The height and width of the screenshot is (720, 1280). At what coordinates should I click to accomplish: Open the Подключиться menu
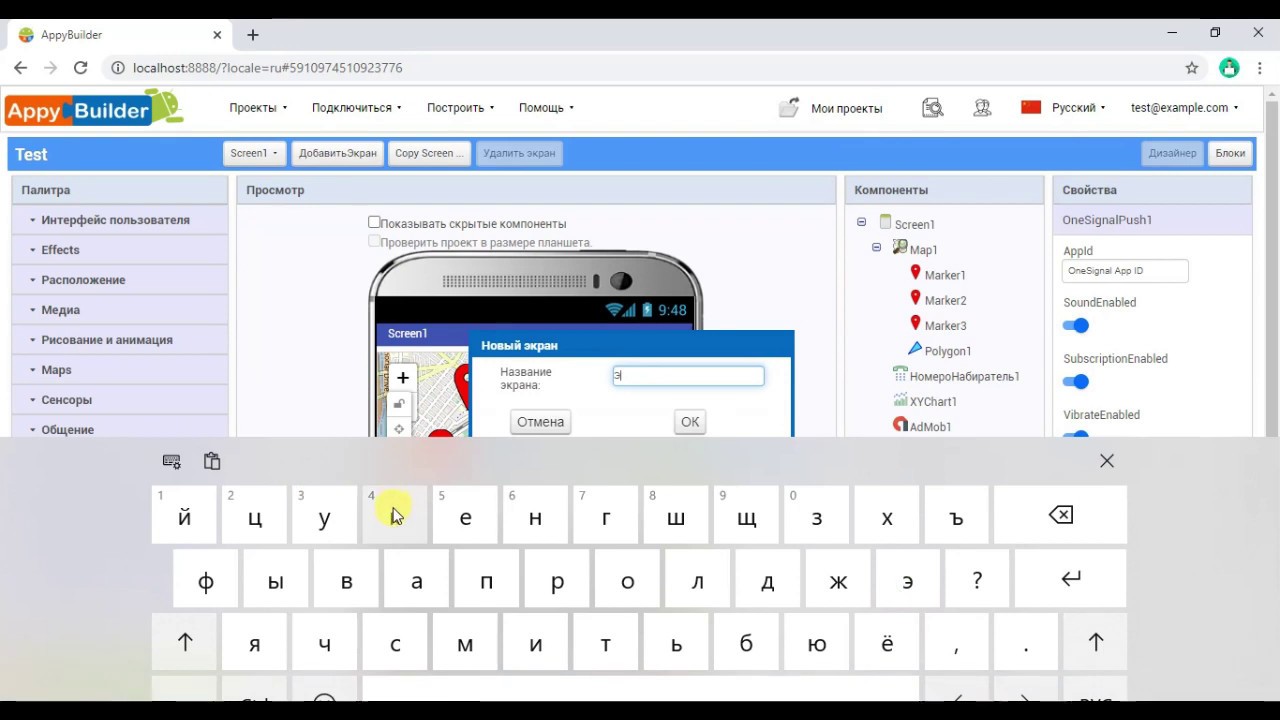pyautogui.click(x=357, y=108)
